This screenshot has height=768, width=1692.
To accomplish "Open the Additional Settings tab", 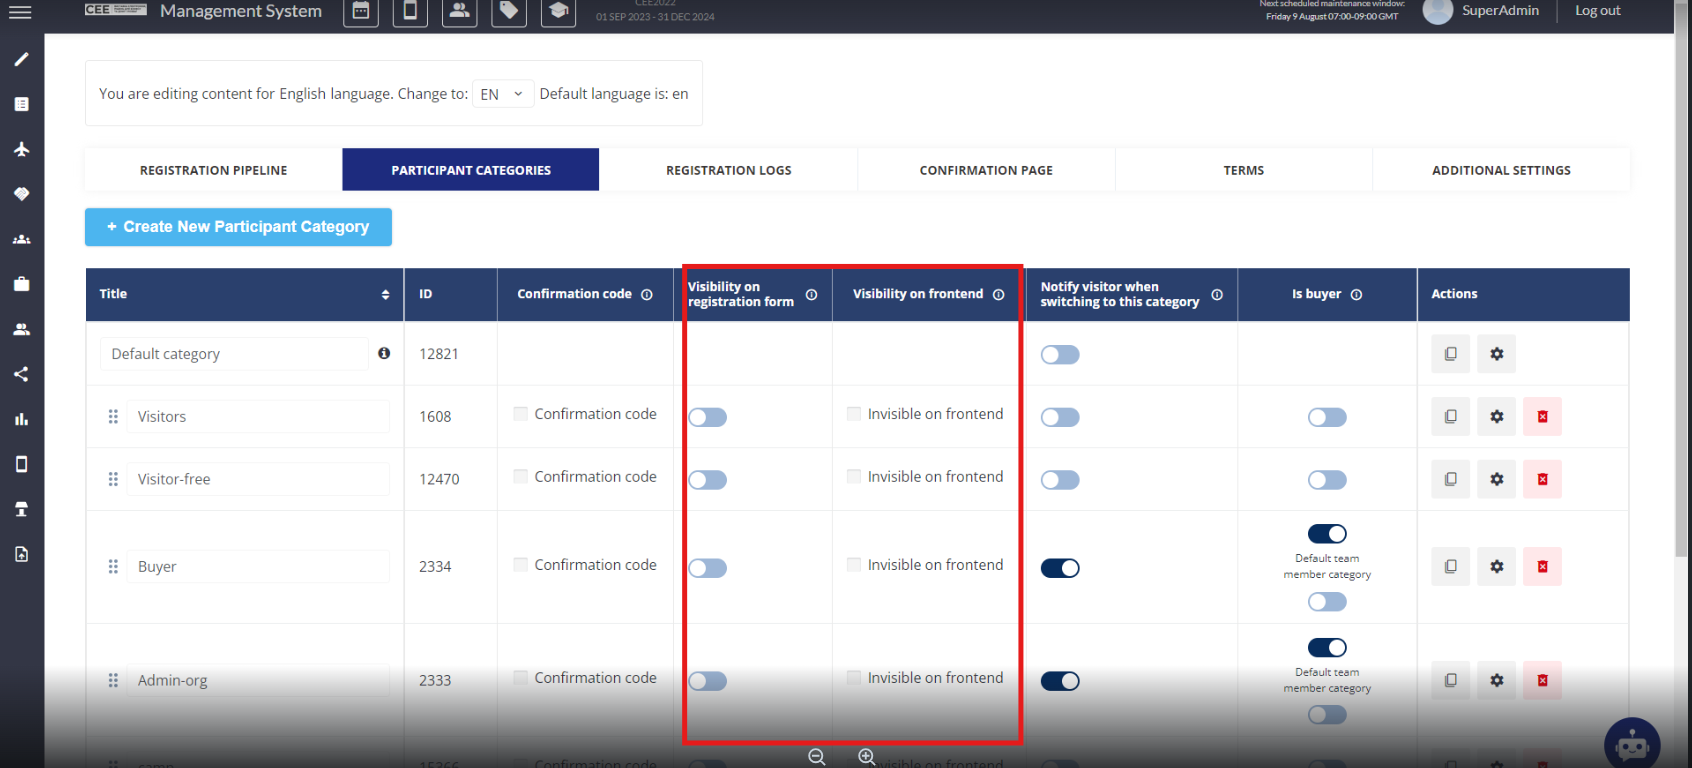I will (x=1500, y=170).
